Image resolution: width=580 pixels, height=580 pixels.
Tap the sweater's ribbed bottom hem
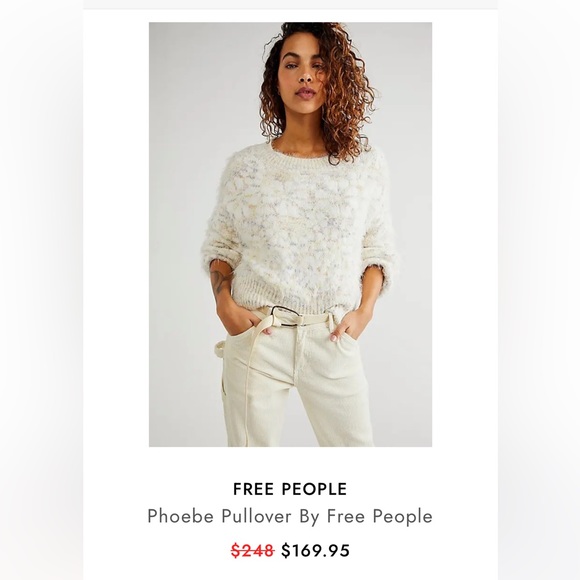[x=292, y=299]
